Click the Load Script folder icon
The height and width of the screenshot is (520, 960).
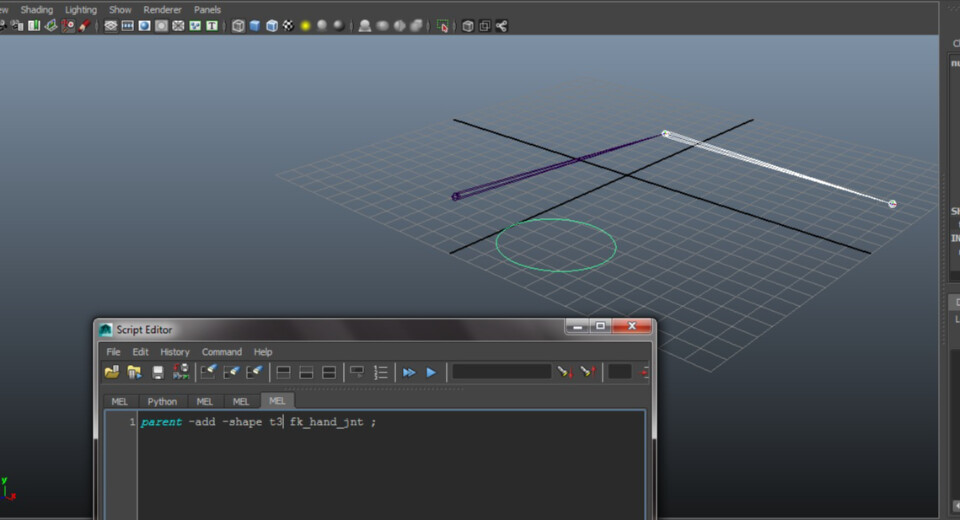(112, 372)
